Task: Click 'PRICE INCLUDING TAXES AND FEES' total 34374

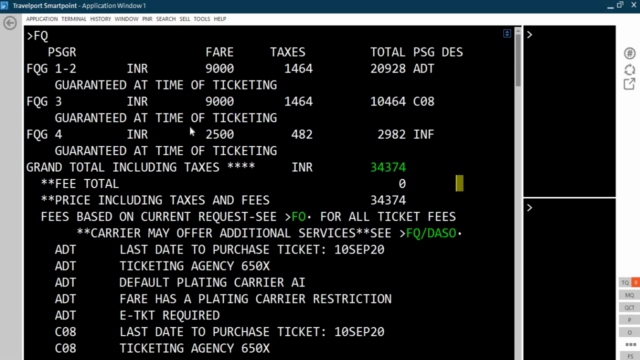Action: click(388, 200)
